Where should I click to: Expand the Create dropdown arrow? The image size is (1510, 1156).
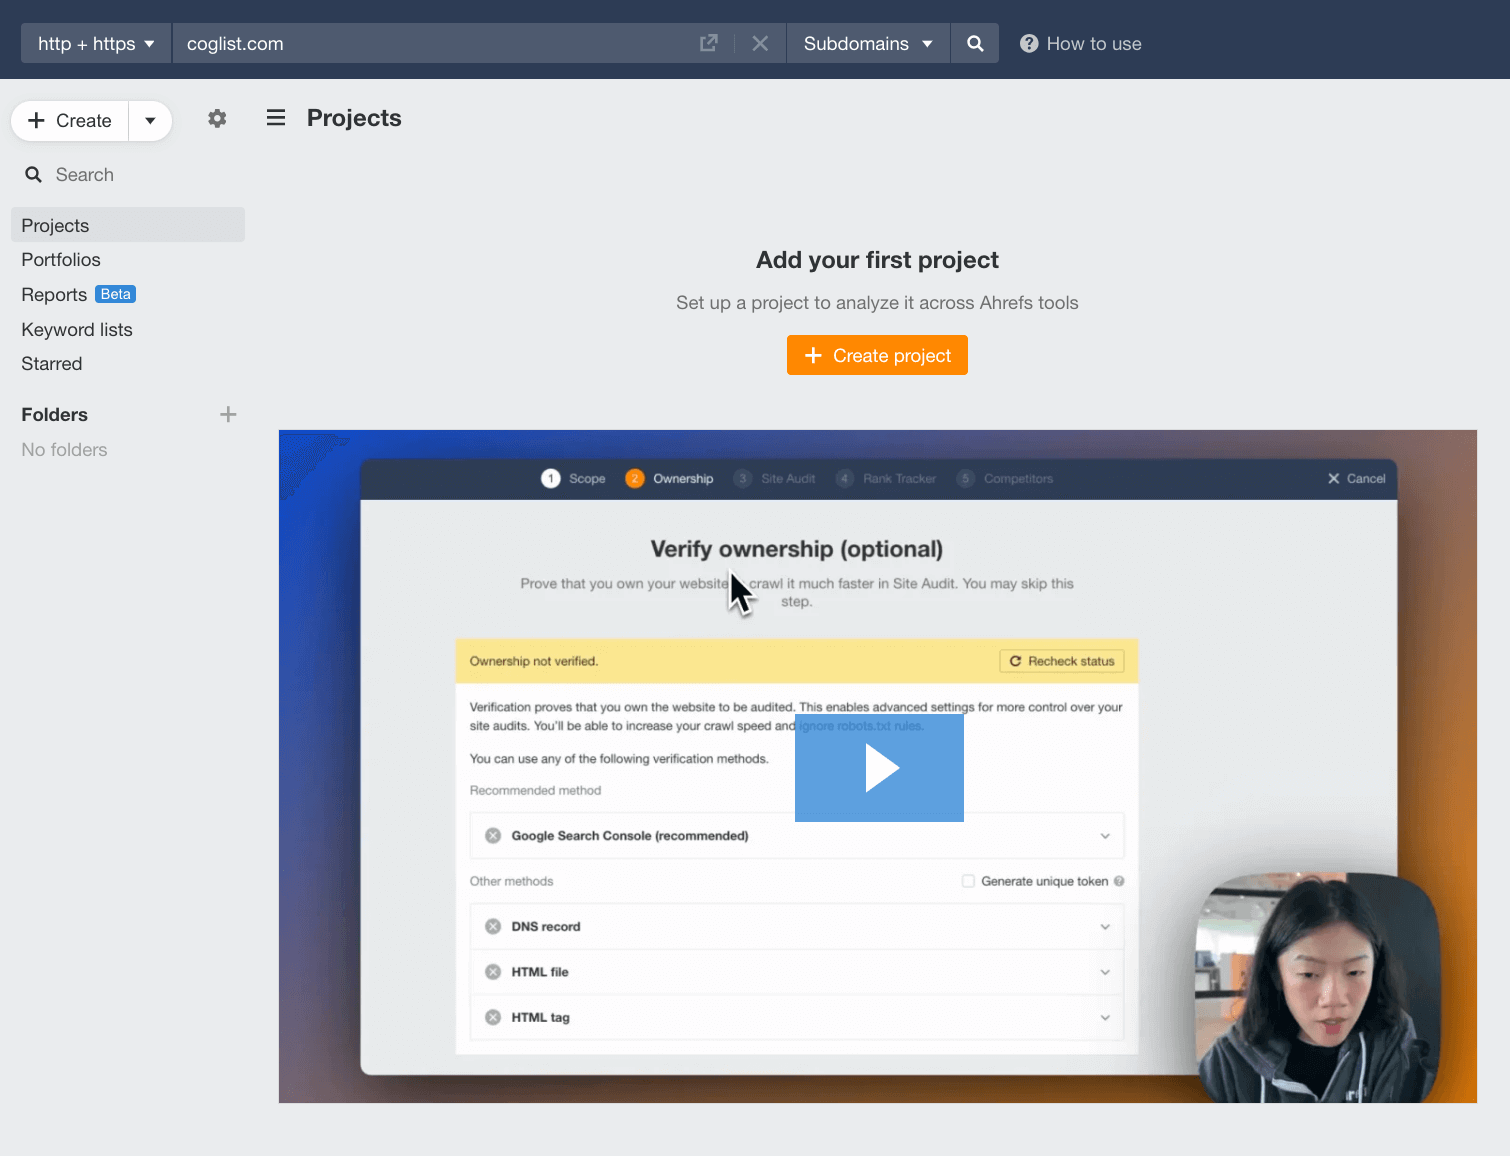150,120
